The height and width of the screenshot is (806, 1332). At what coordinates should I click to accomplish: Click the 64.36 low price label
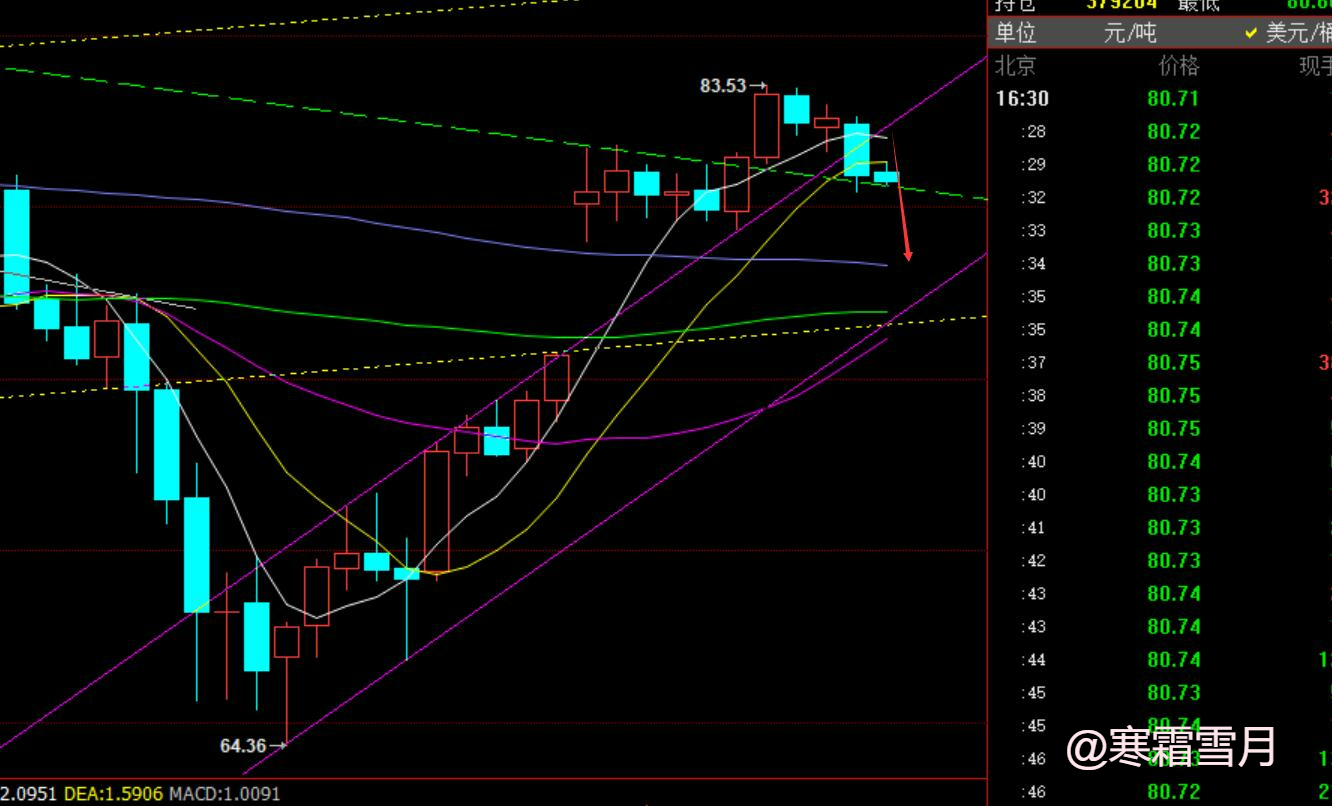243,745
